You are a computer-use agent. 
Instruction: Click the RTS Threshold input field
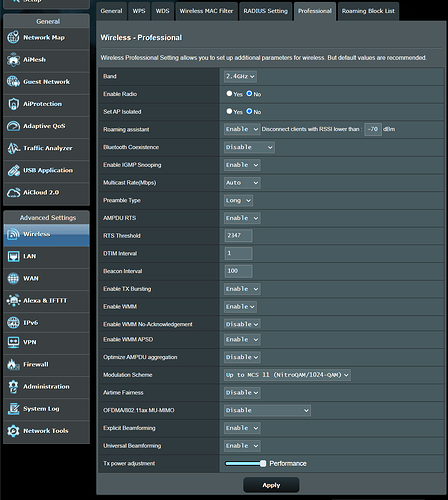(x=238, y=235)
